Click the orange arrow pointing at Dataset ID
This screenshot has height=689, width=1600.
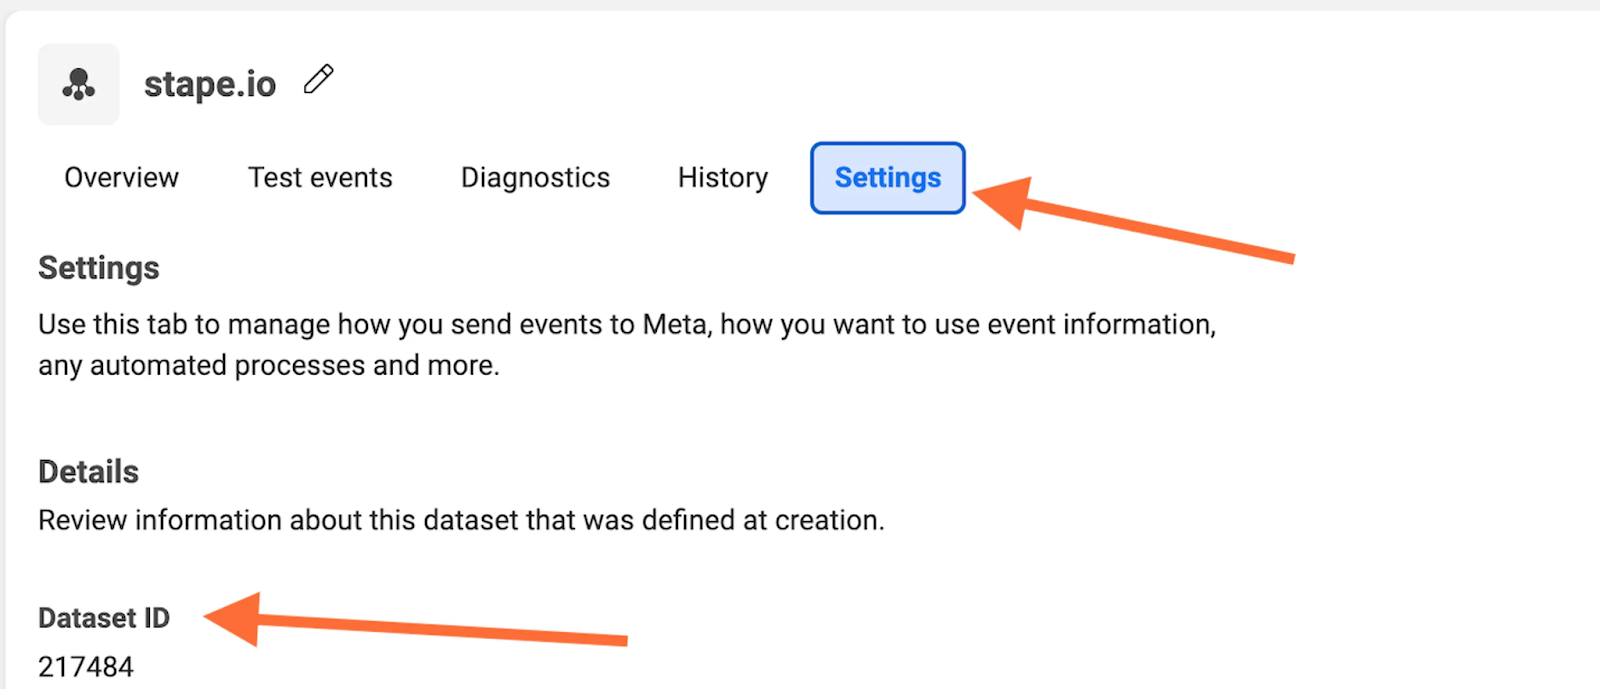pos(420,627)
